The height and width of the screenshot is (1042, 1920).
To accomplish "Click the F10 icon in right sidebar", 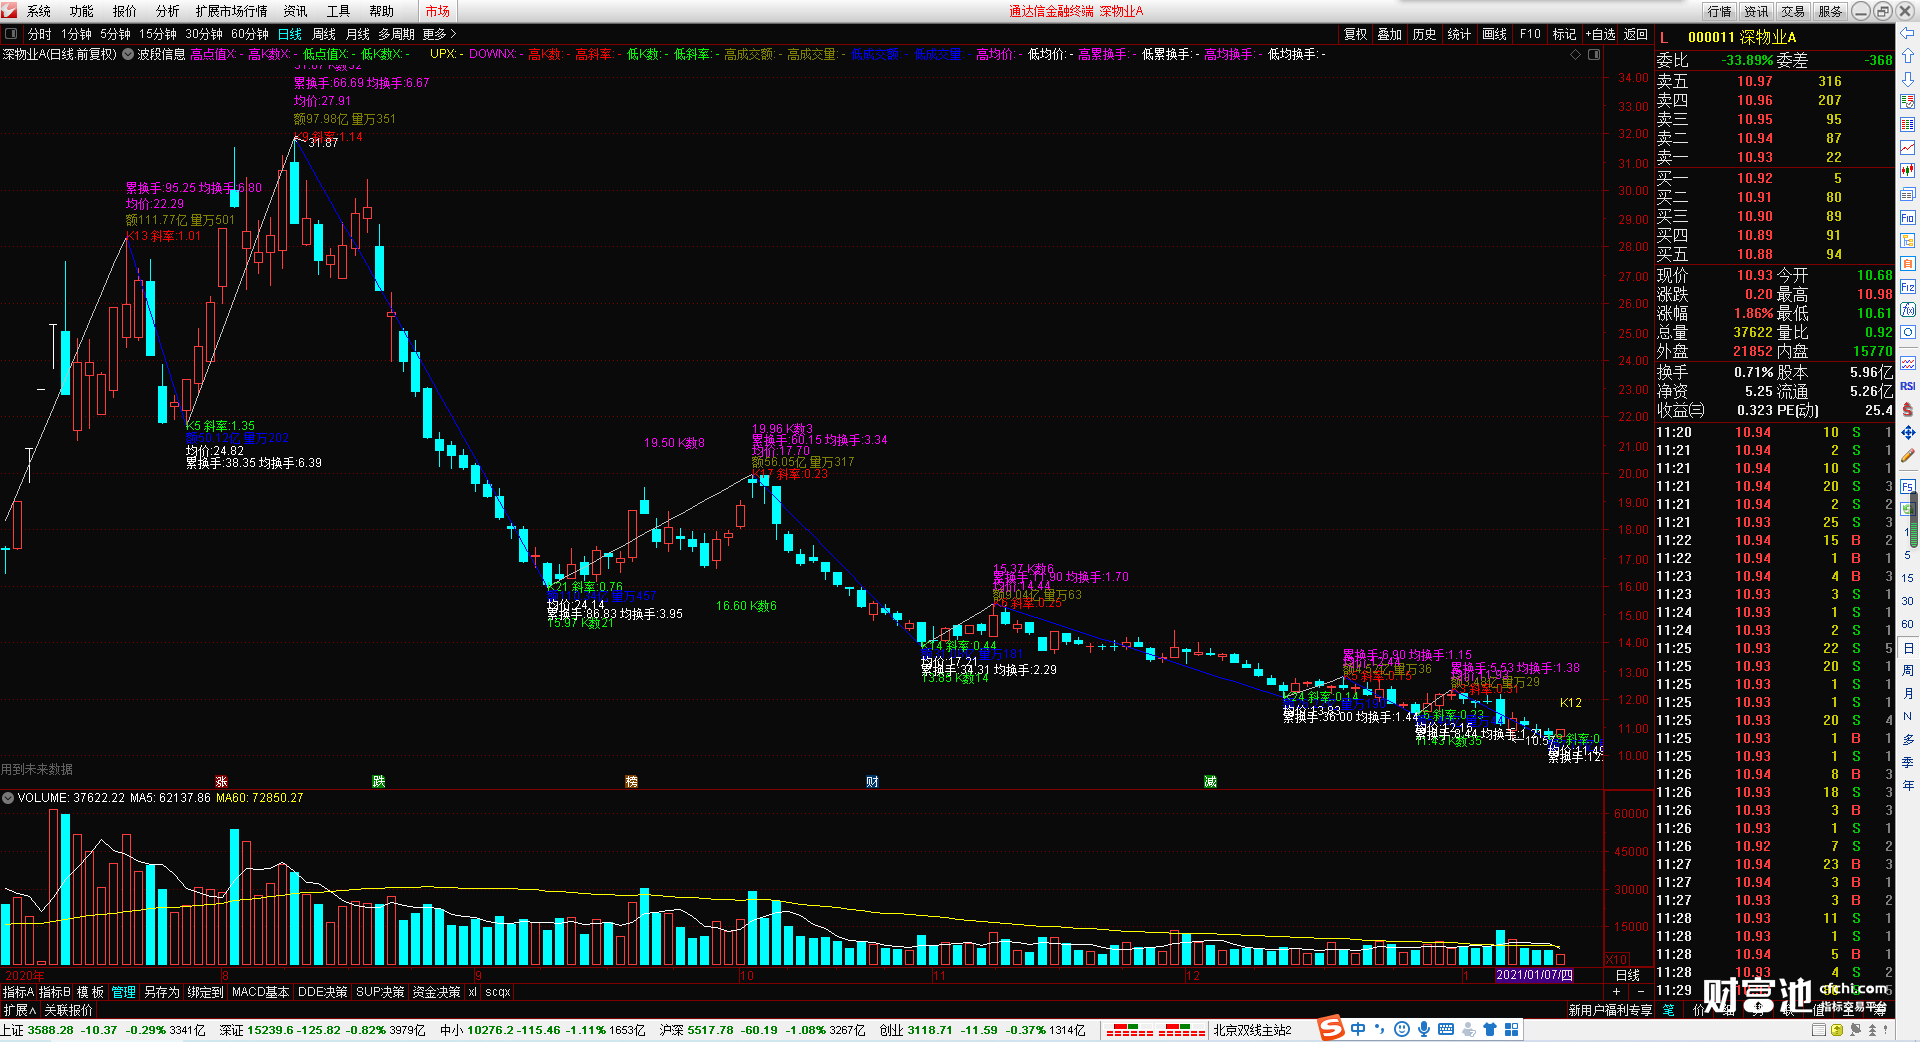I will 1907,218.
